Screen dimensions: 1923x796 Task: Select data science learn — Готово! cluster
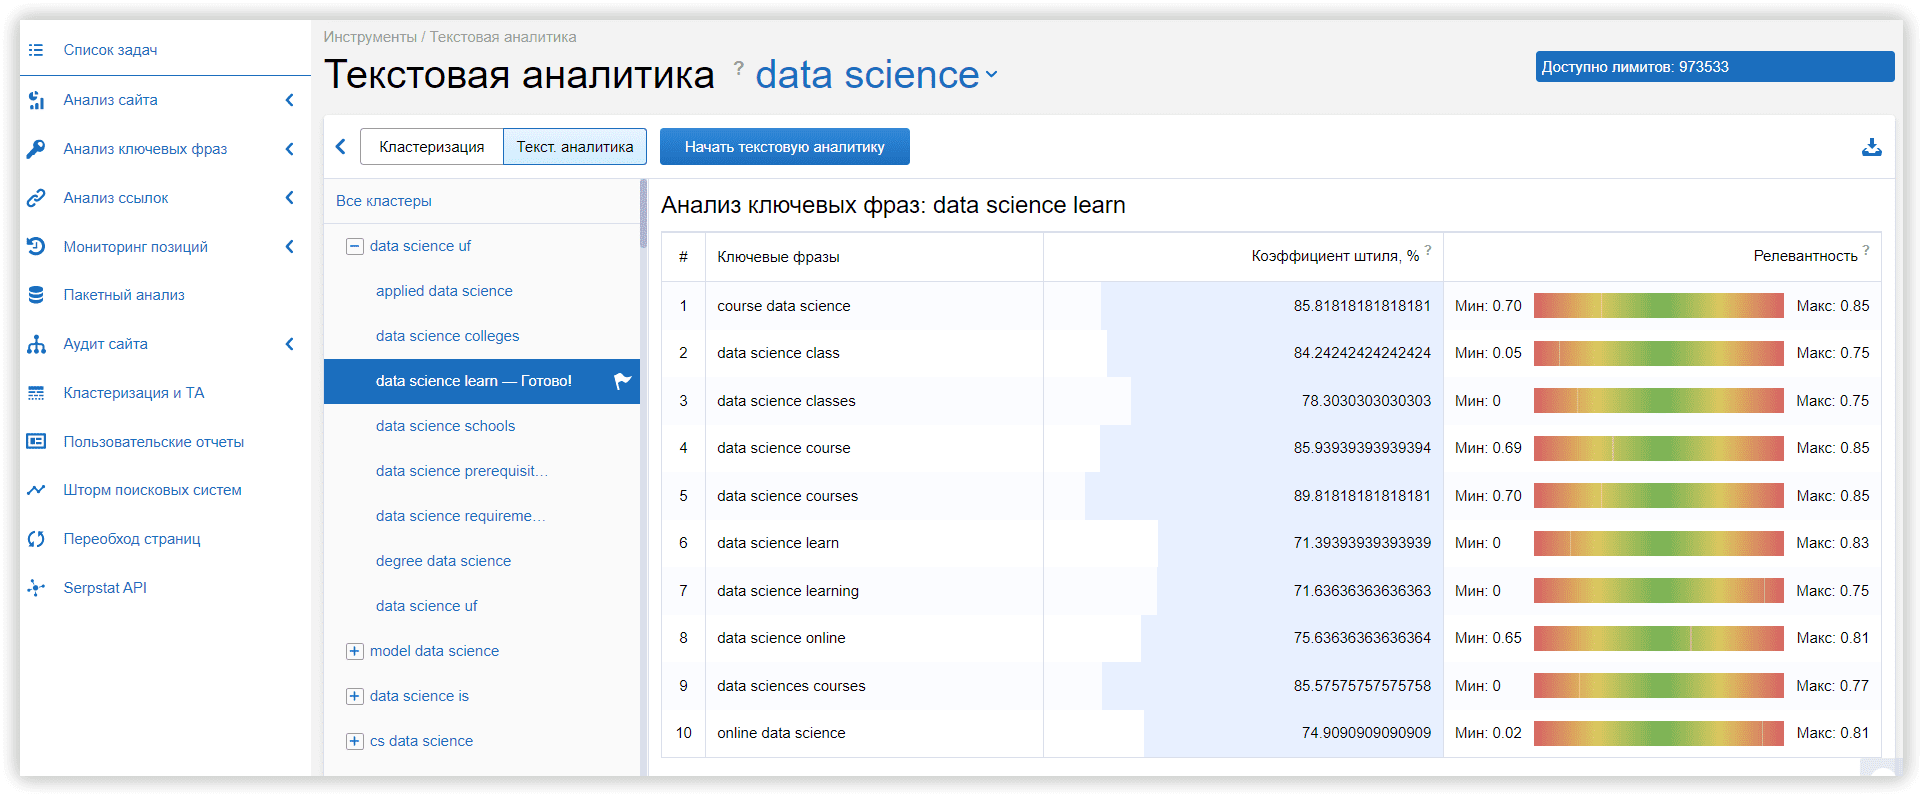coord(482,381)
